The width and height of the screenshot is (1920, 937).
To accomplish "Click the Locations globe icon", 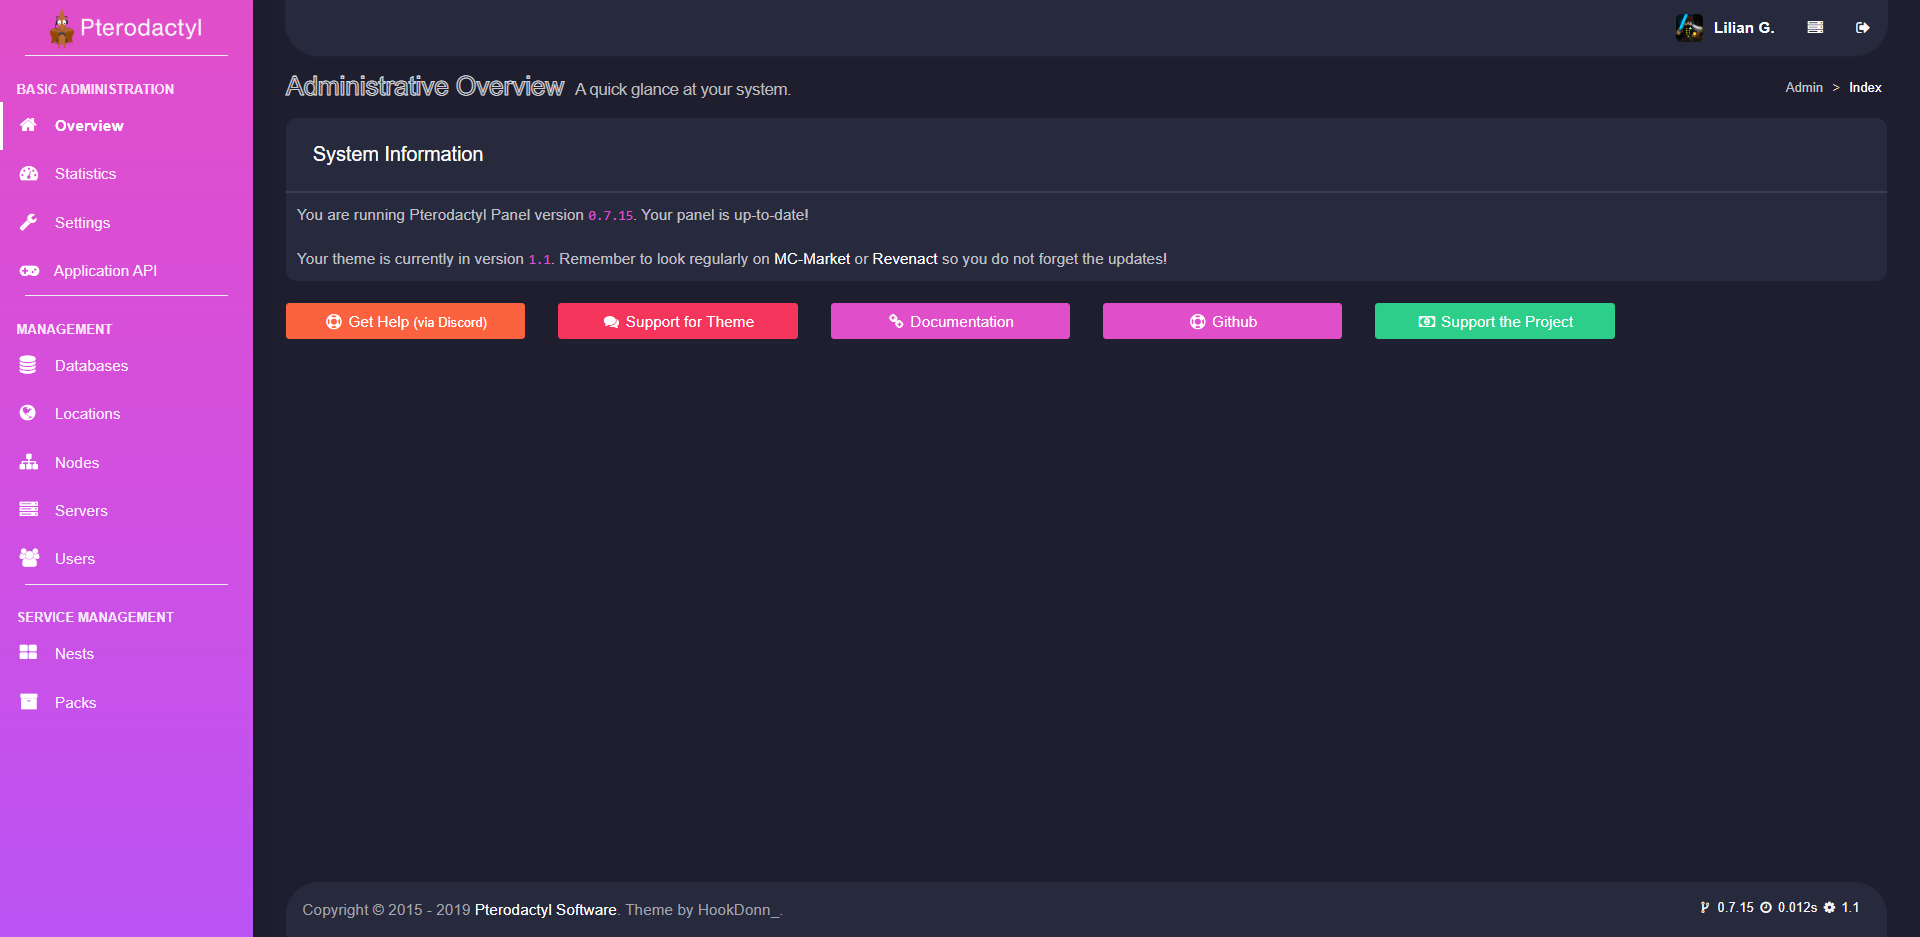I will 28,413.
